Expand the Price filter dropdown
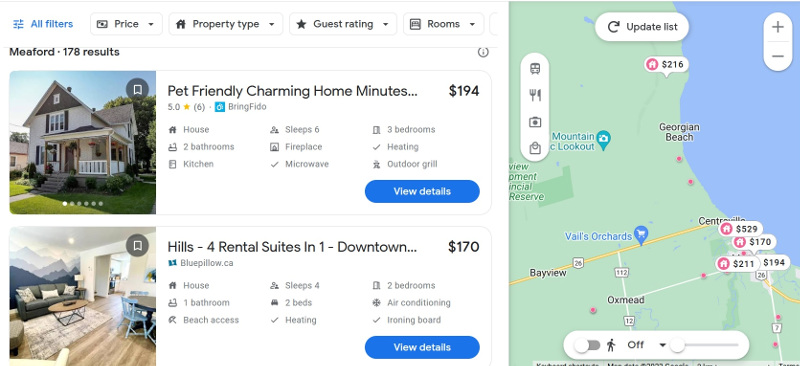 pos(126,24)
